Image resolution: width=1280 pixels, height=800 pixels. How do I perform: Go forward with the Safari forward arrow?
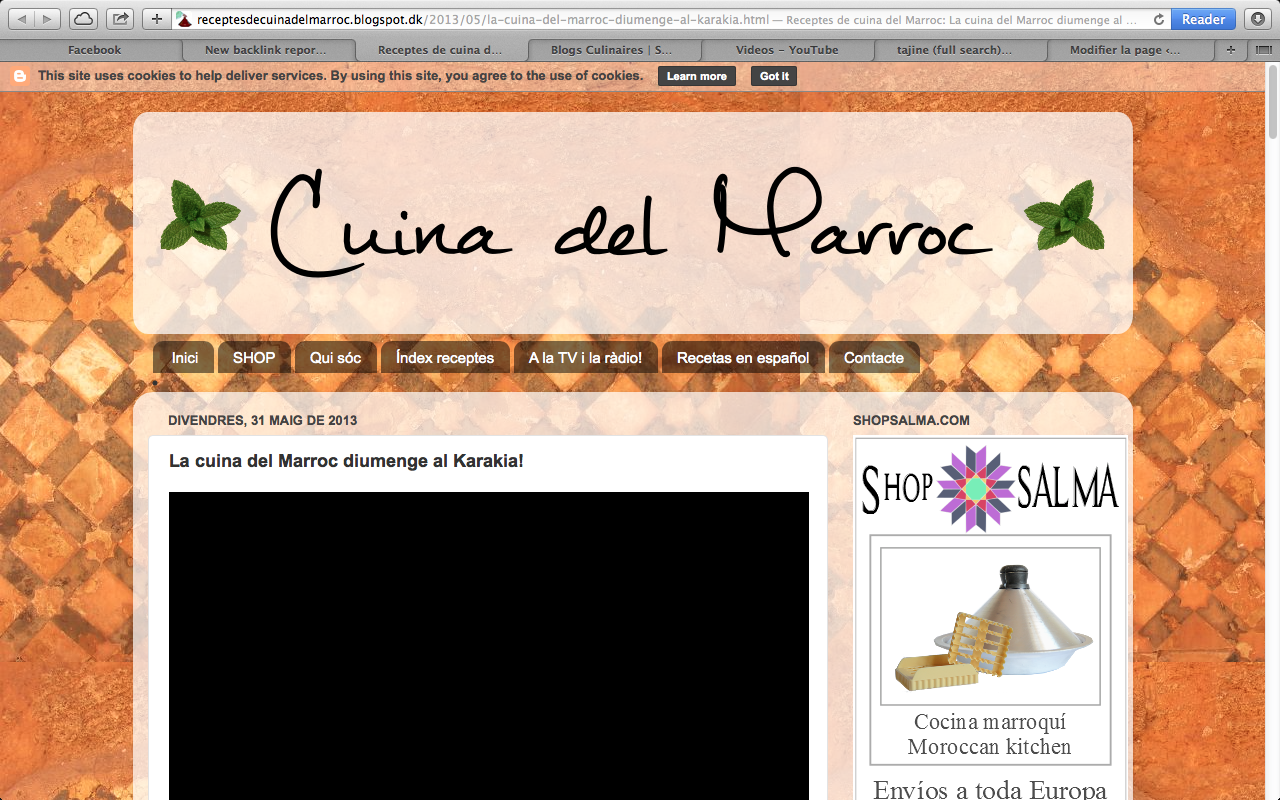(47, 19)
